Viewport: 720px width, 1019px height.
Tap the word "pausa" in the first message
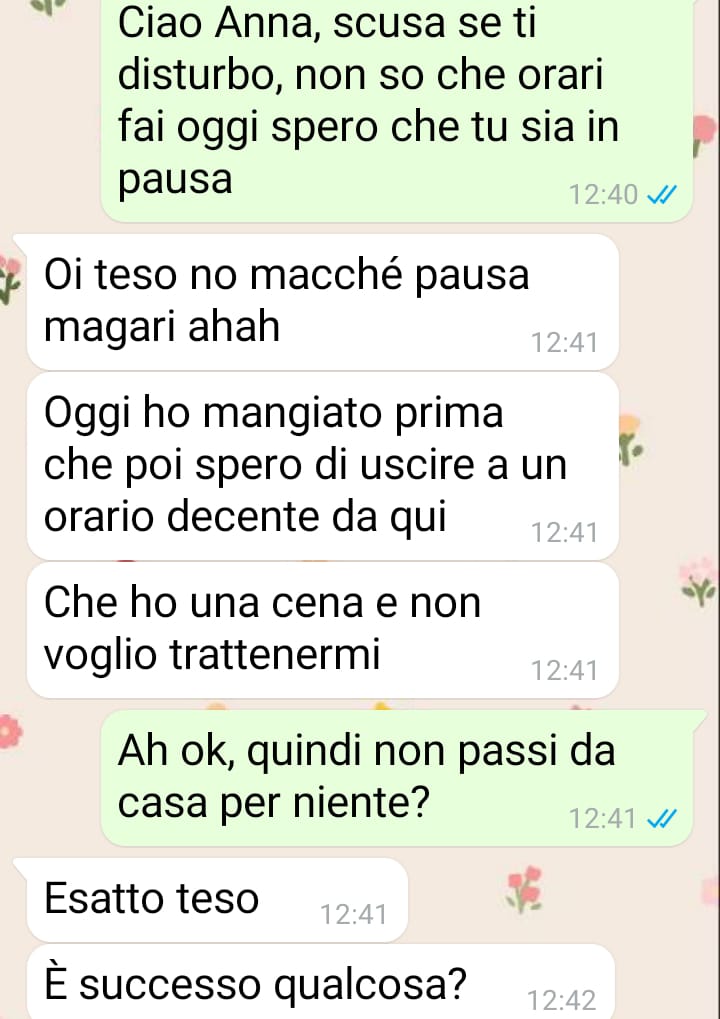click(175, 179)
